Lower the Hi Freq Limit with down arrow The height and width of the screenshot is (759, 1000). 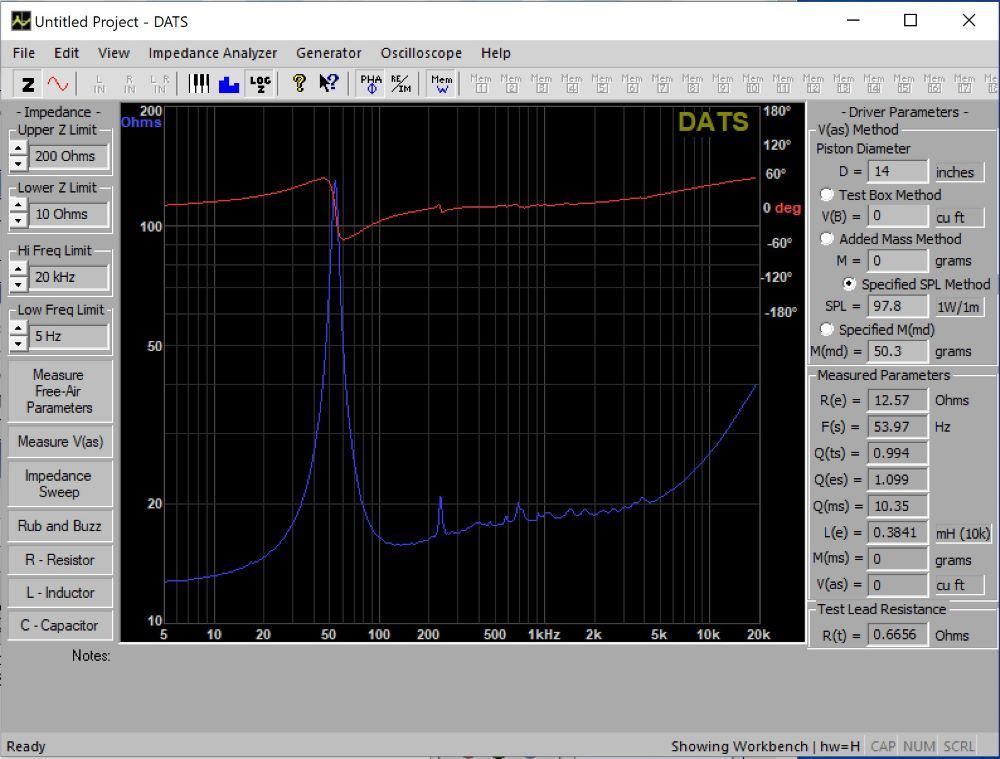coord(18,284)
